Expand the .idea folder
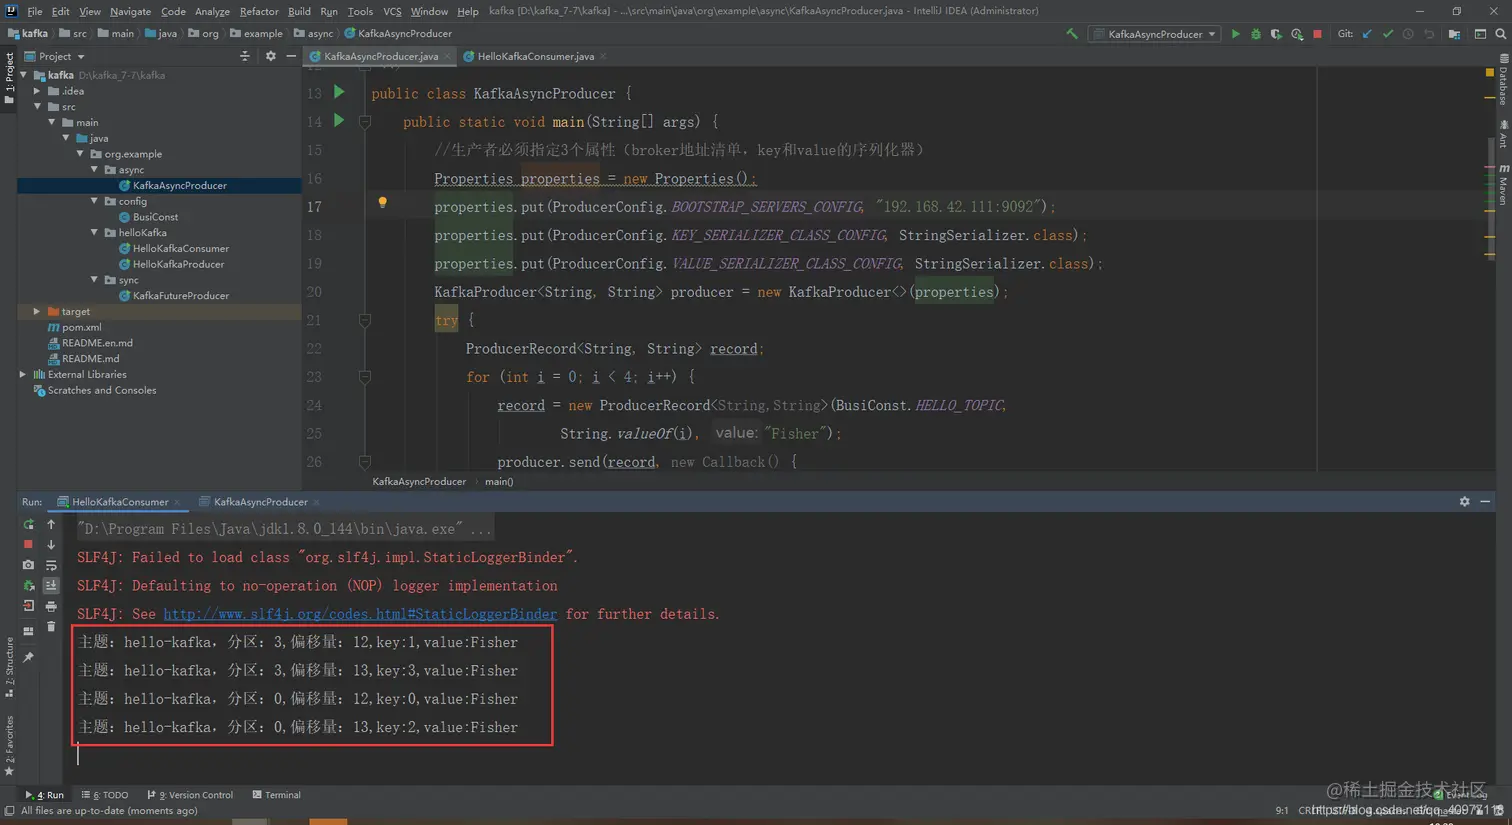 pos(38,91)
